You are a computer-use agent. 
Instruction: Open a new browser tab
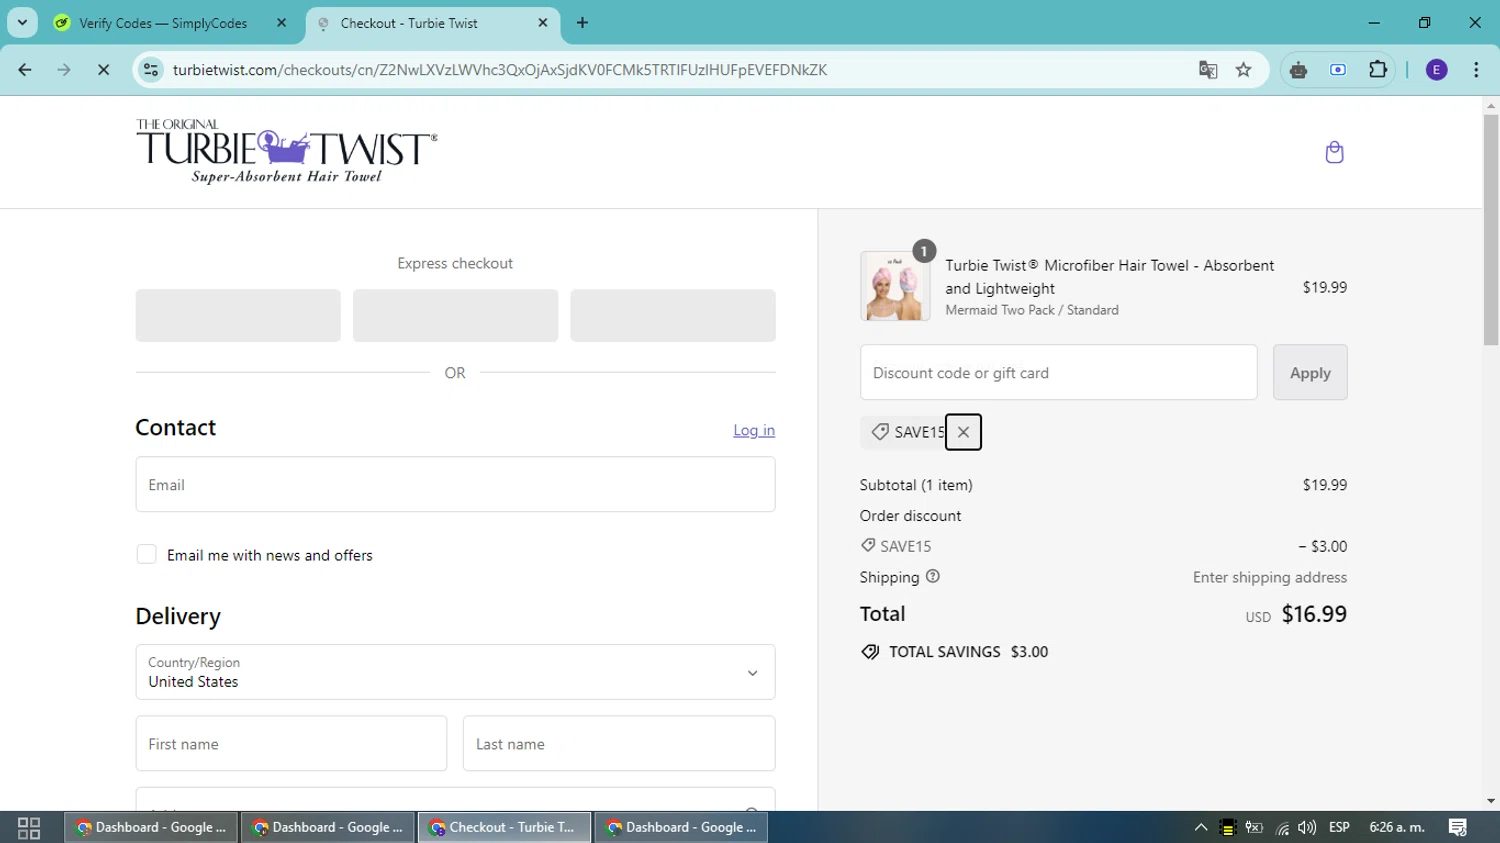click(582, 23)
